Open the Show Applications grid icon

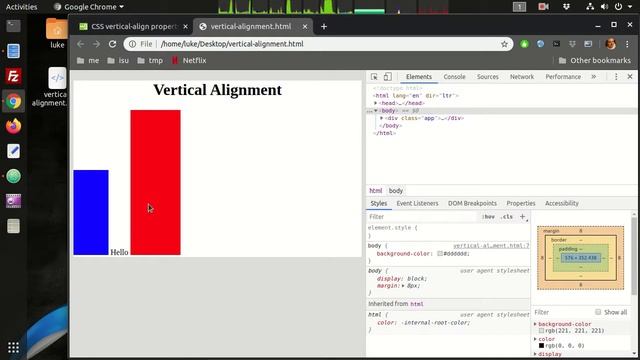[x=13, y=347]
